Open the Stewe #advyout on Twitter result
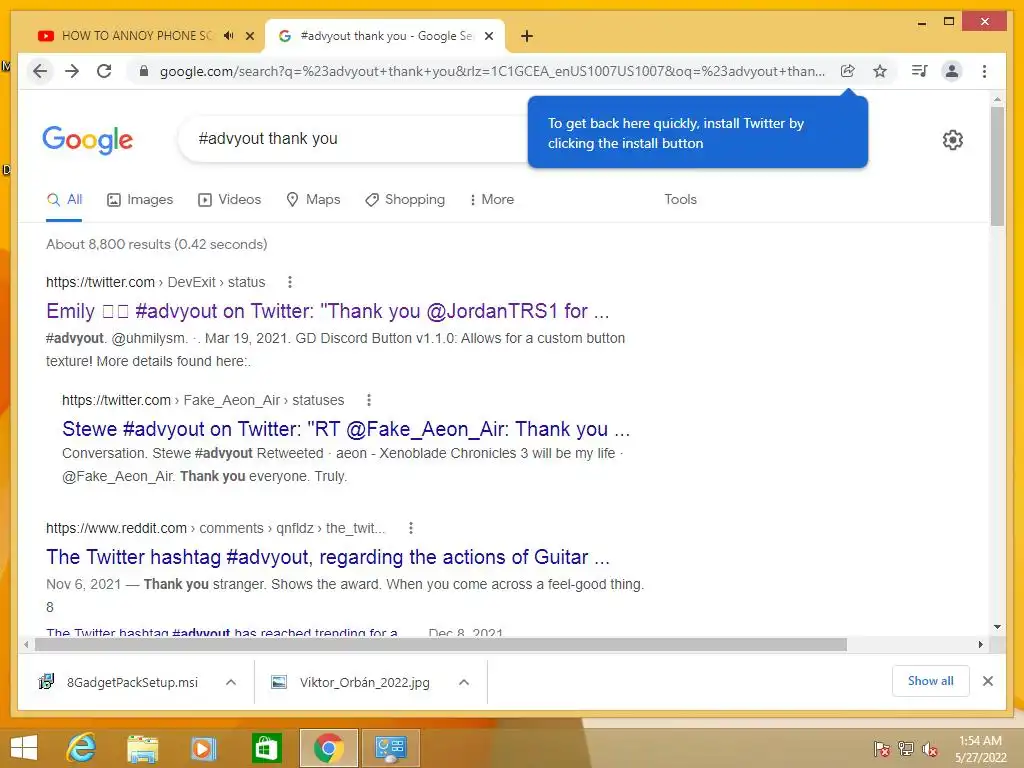Image resolution: width=1024 pixels, height=768 pixels. (346, 429)
